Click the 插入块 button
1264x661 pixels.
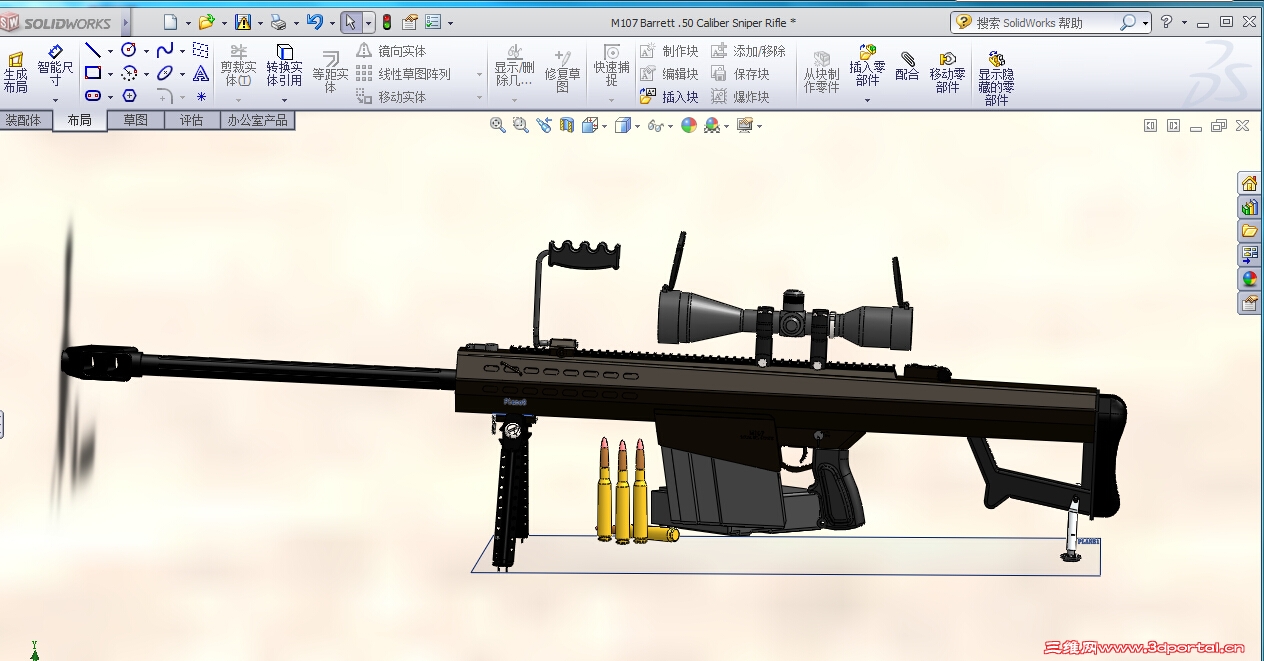point(669,96)
